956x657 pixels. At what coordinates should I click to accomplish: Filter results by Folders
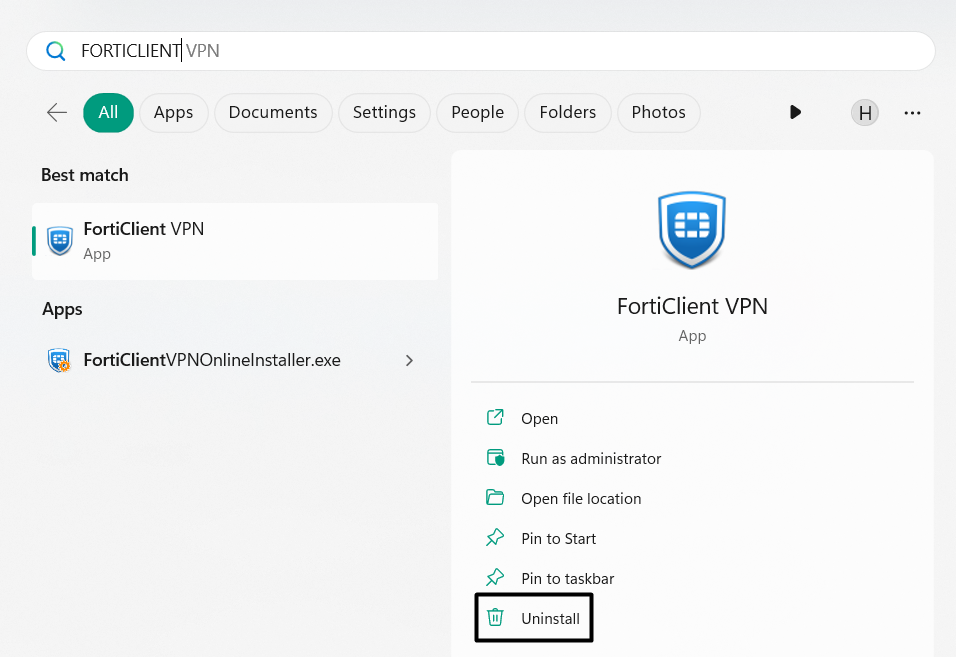[567, 112]
